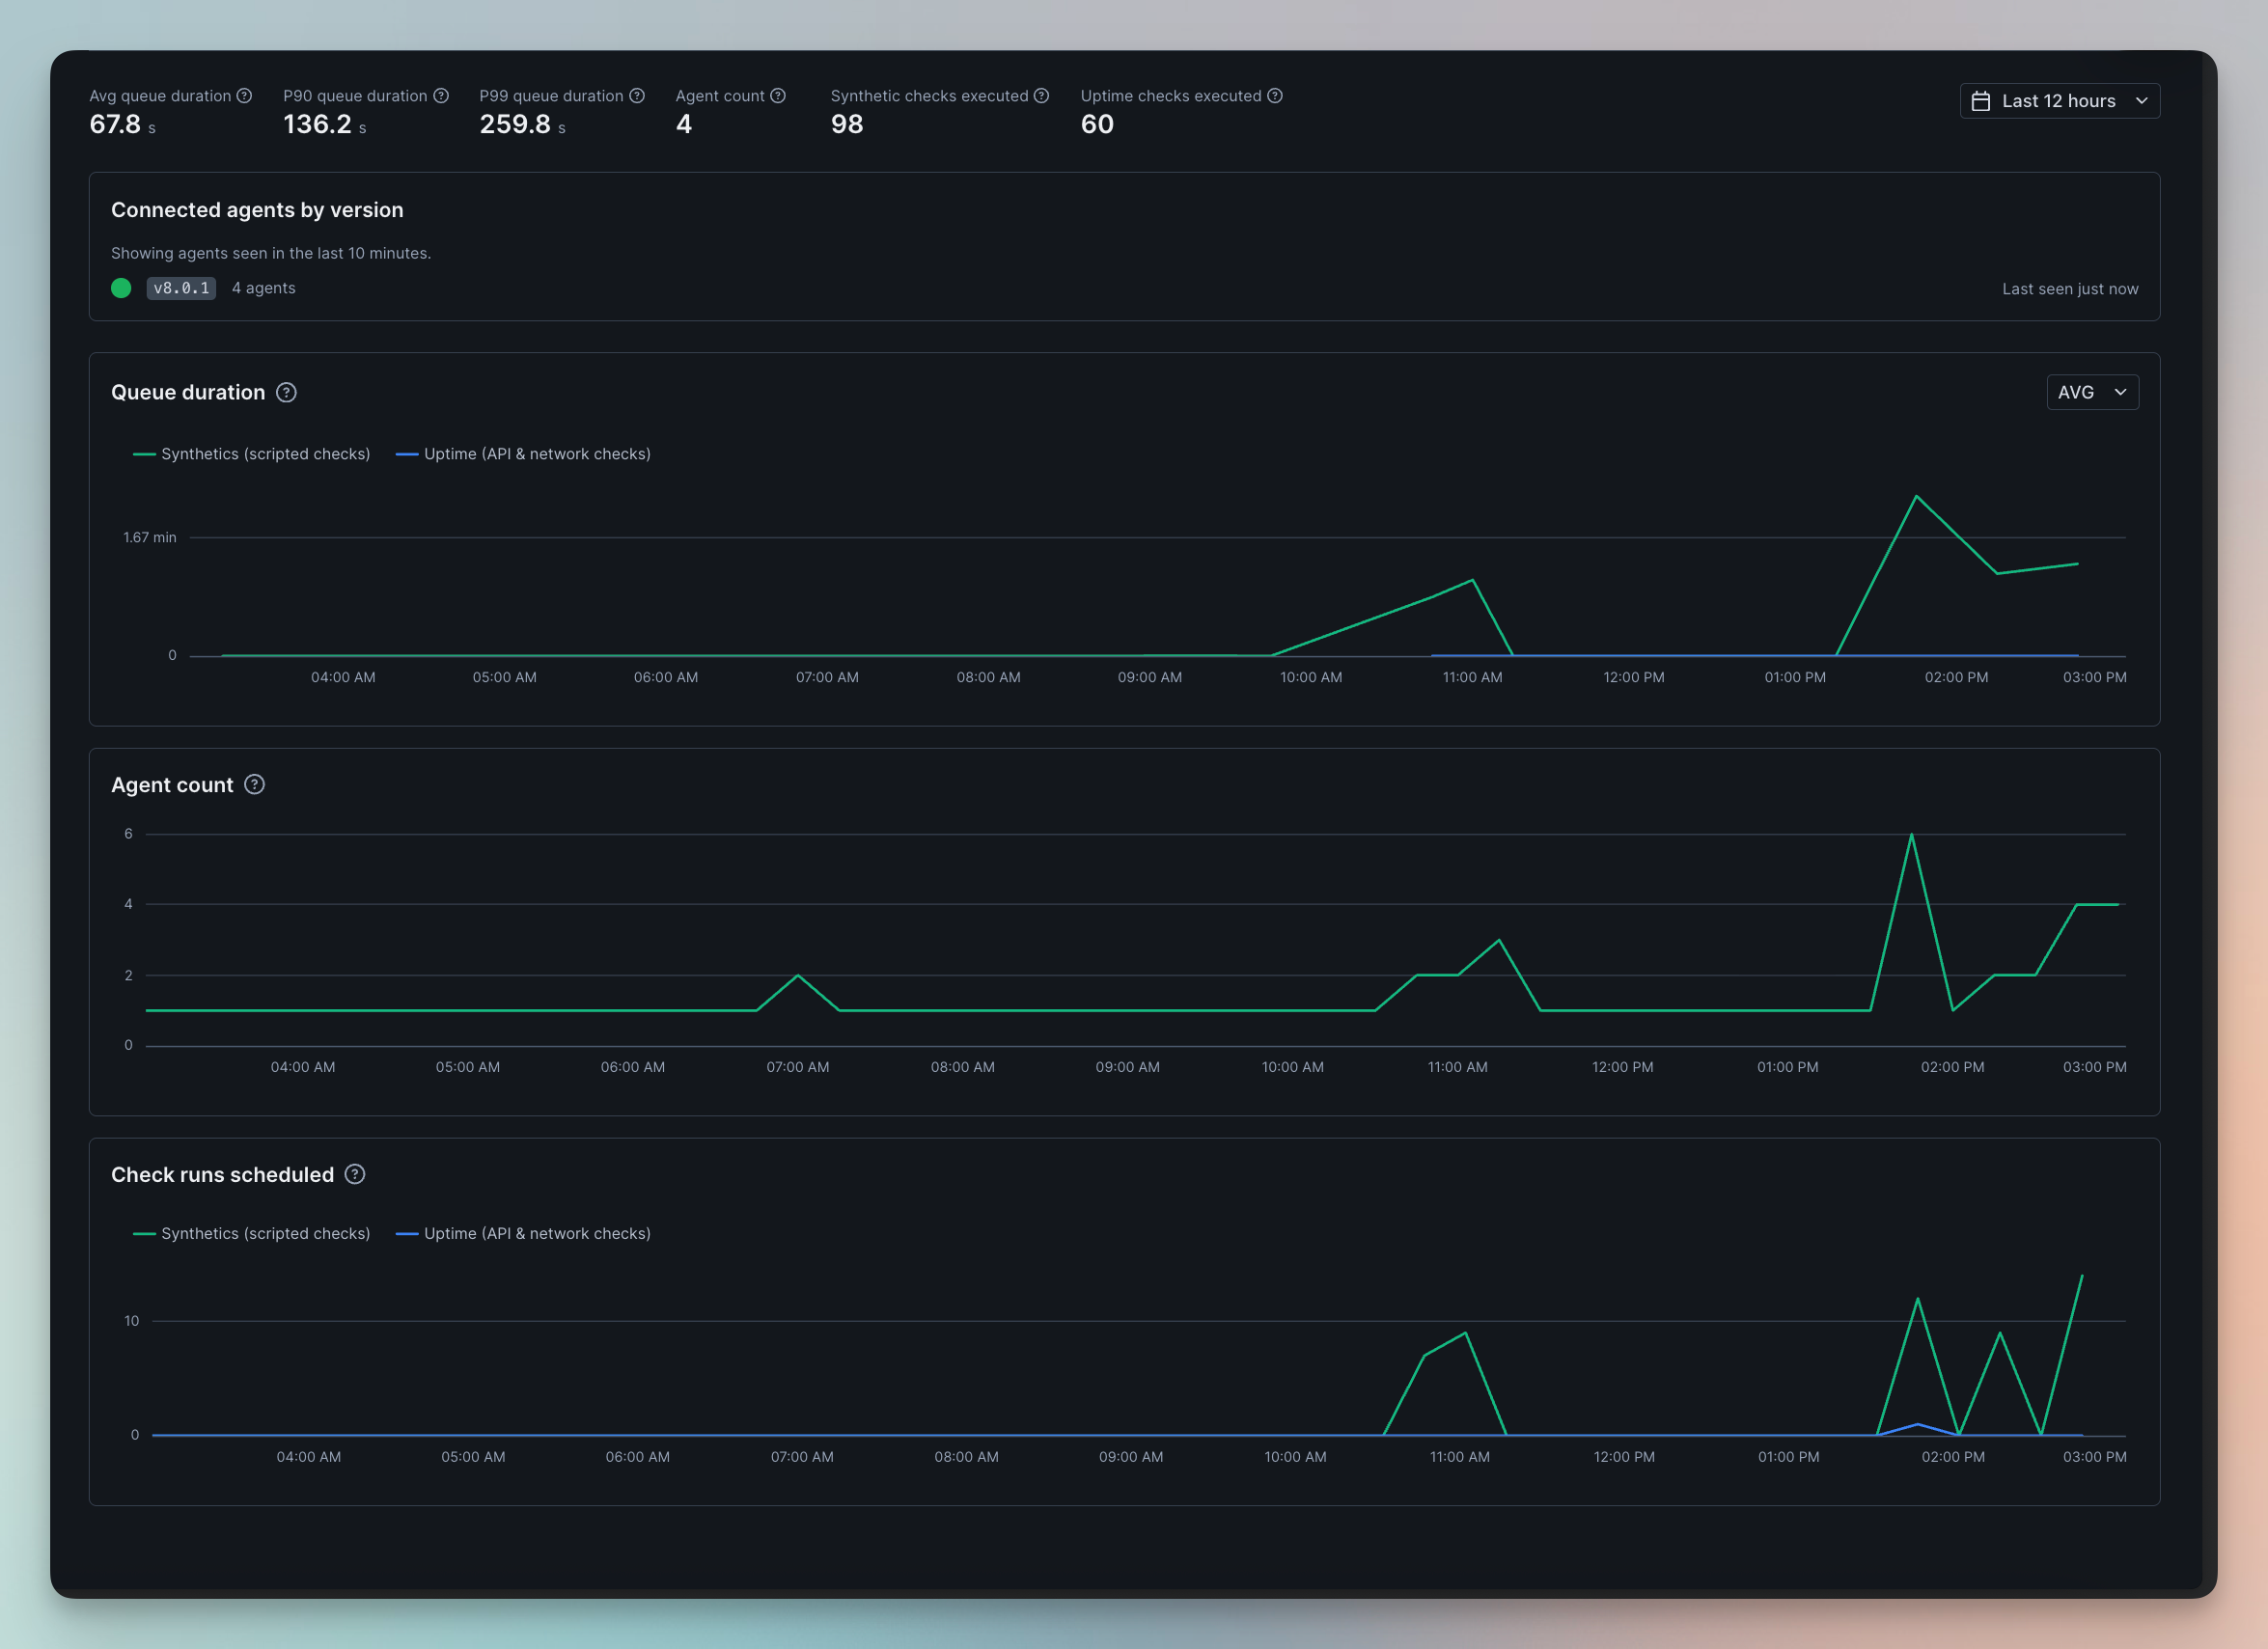Show info for Queue duration chart title

(286, 392)
